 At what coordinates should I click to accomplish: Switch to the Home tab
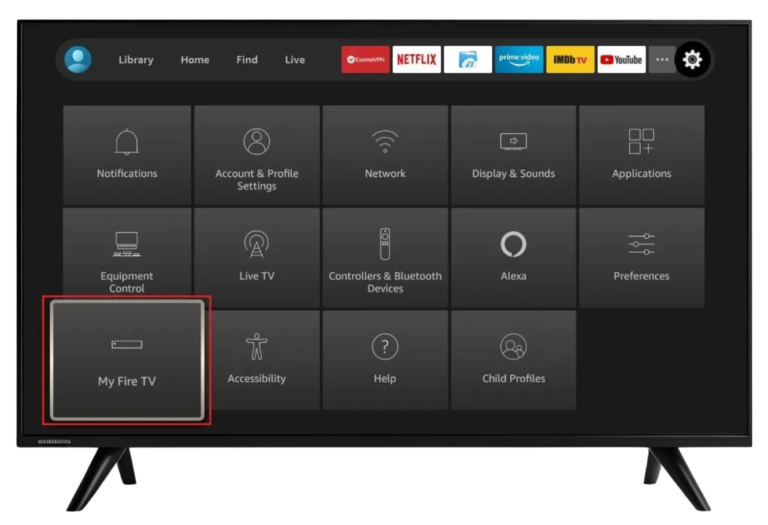[195, 60]
